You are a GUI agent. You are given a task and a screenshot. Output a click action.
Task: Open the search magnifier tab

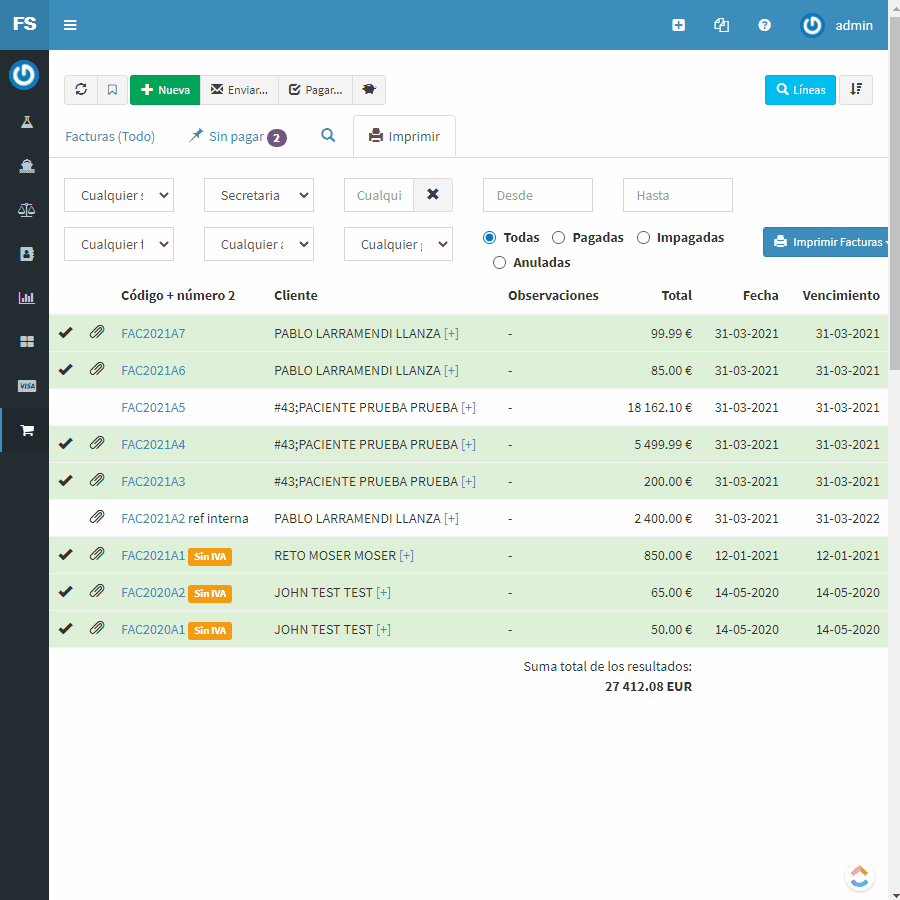point(328,136)
